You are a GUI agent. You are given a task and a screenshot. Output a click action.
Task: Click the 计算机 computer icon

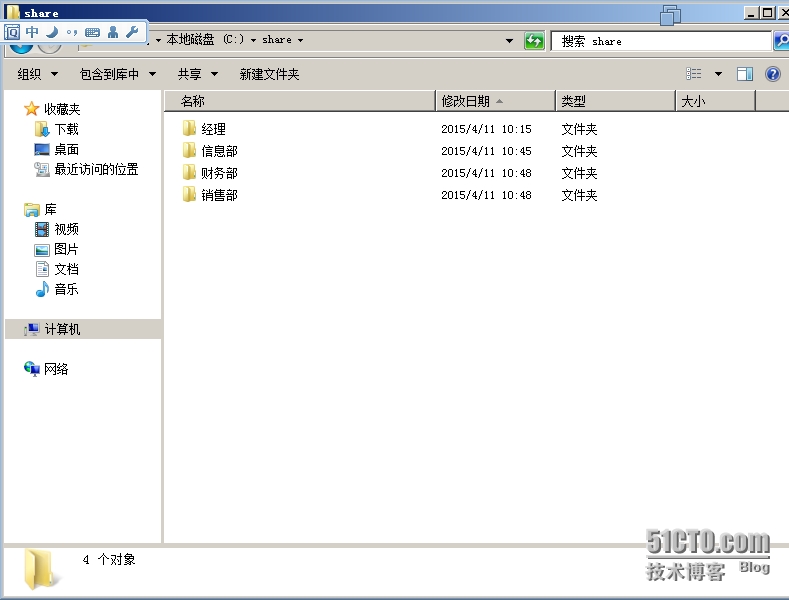[x=32, y=329]
